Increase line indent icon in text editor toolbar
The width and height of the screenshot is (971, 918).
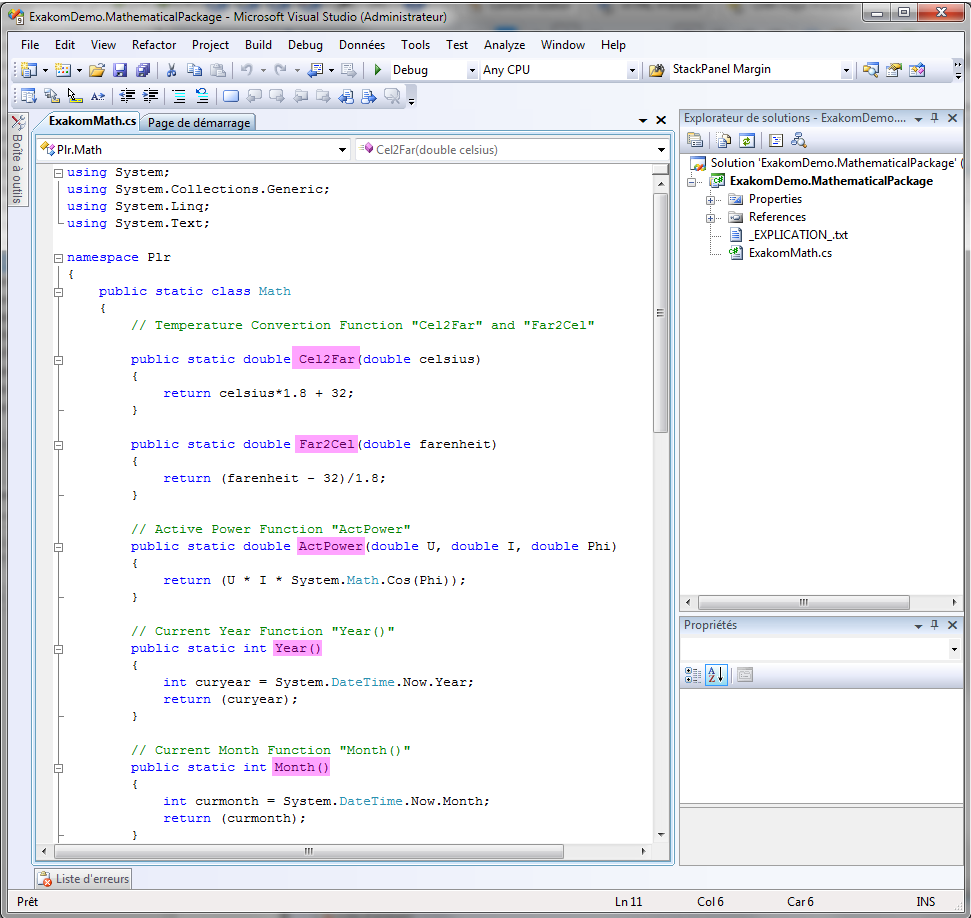pos(150,96)
